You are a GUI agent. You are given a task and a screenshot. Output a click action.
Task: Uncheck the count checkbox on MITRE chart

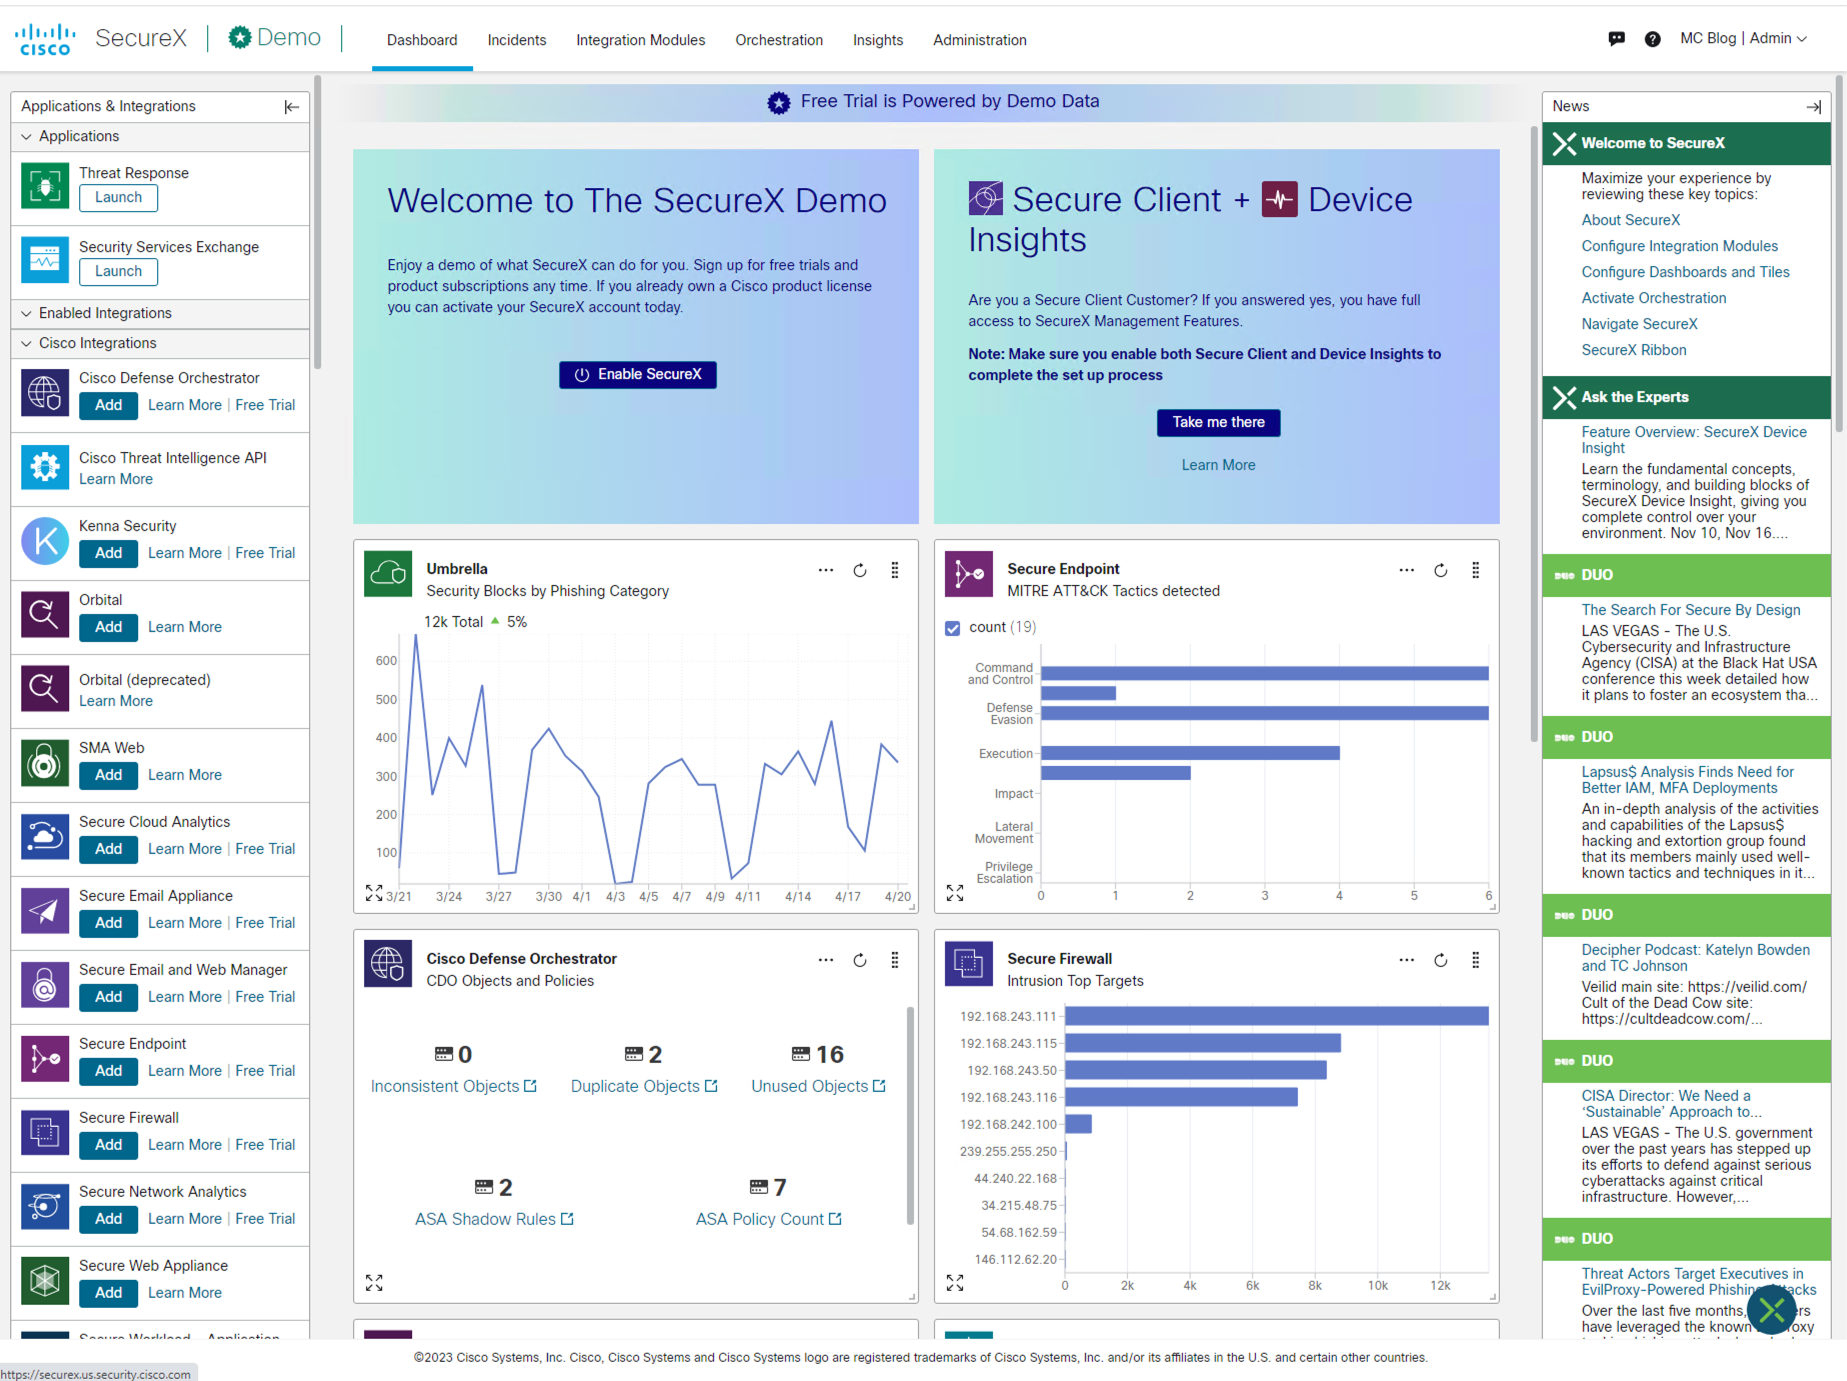click(953, 627)
